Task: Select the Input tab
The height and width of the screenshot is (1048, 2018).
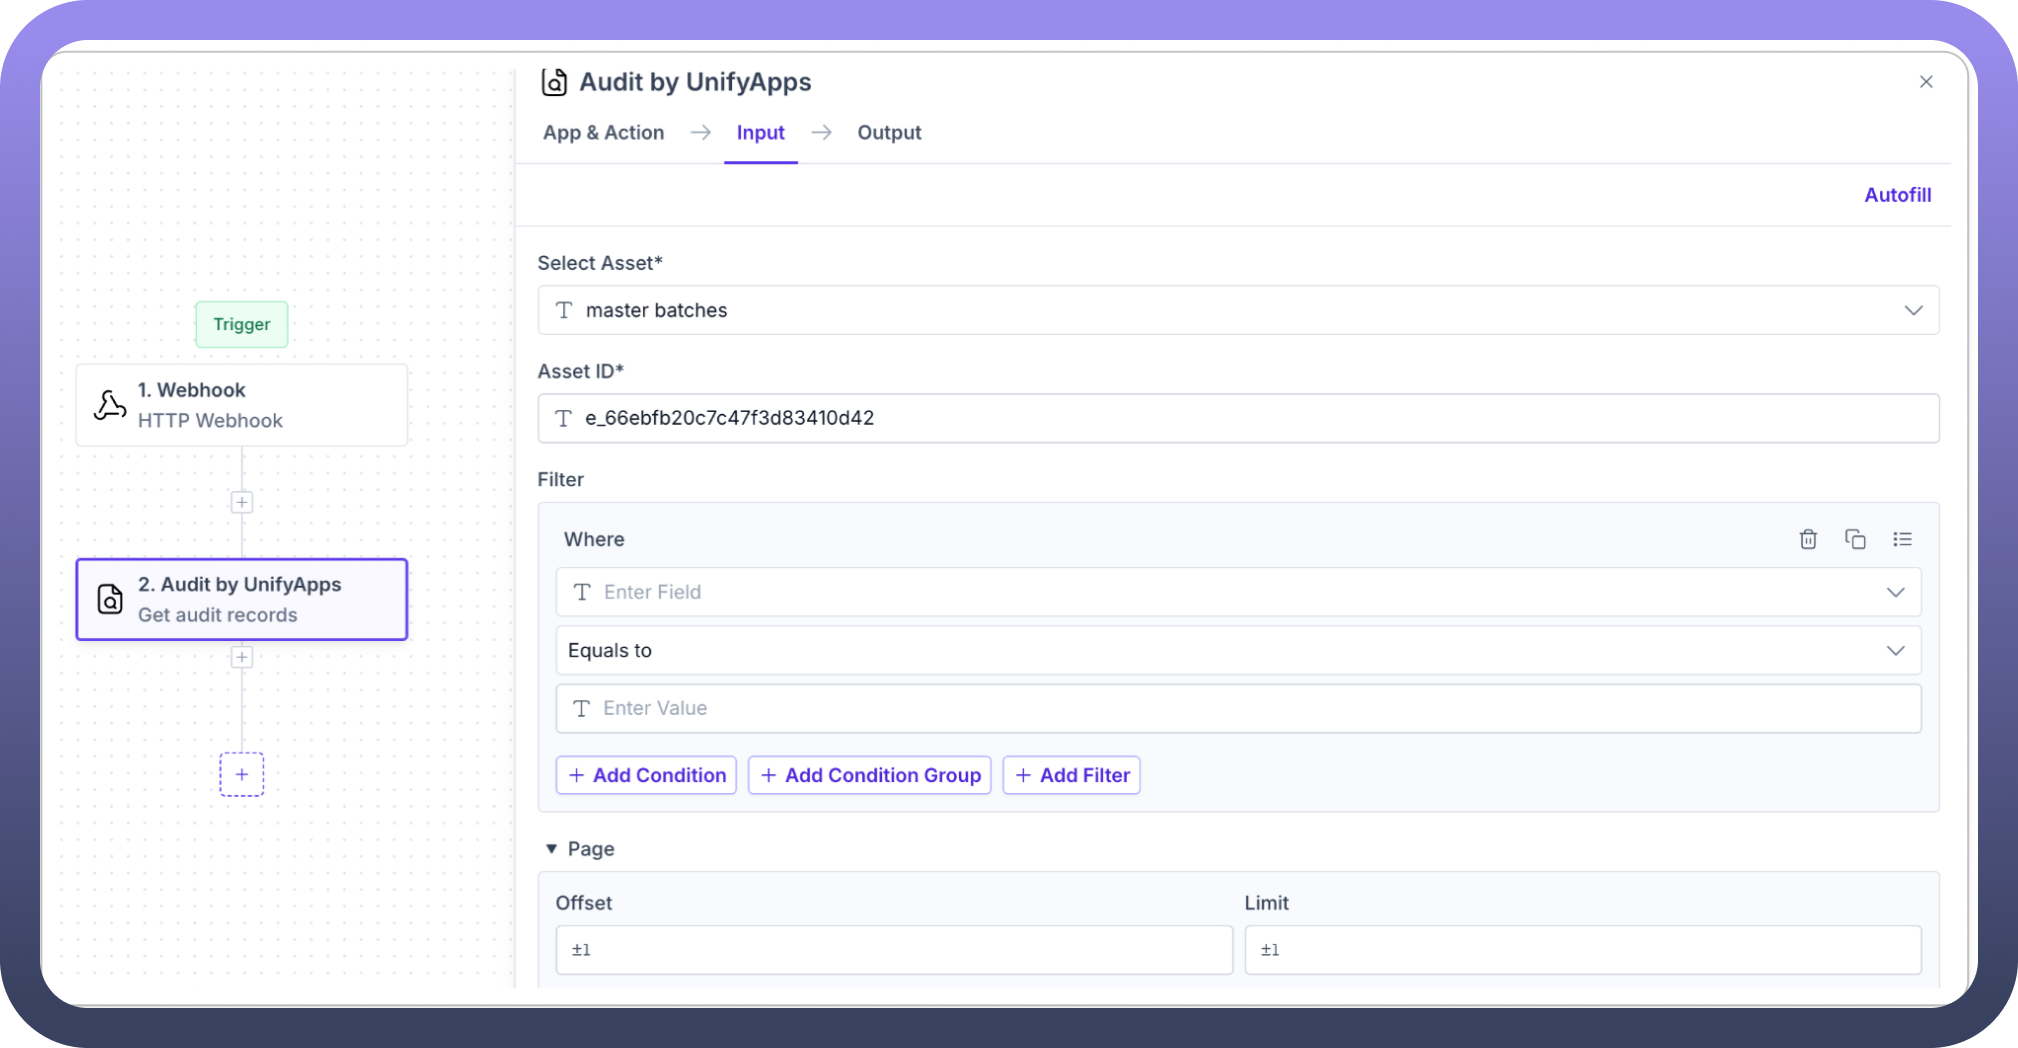Action: pyautogui.click(x=761, y=133)
